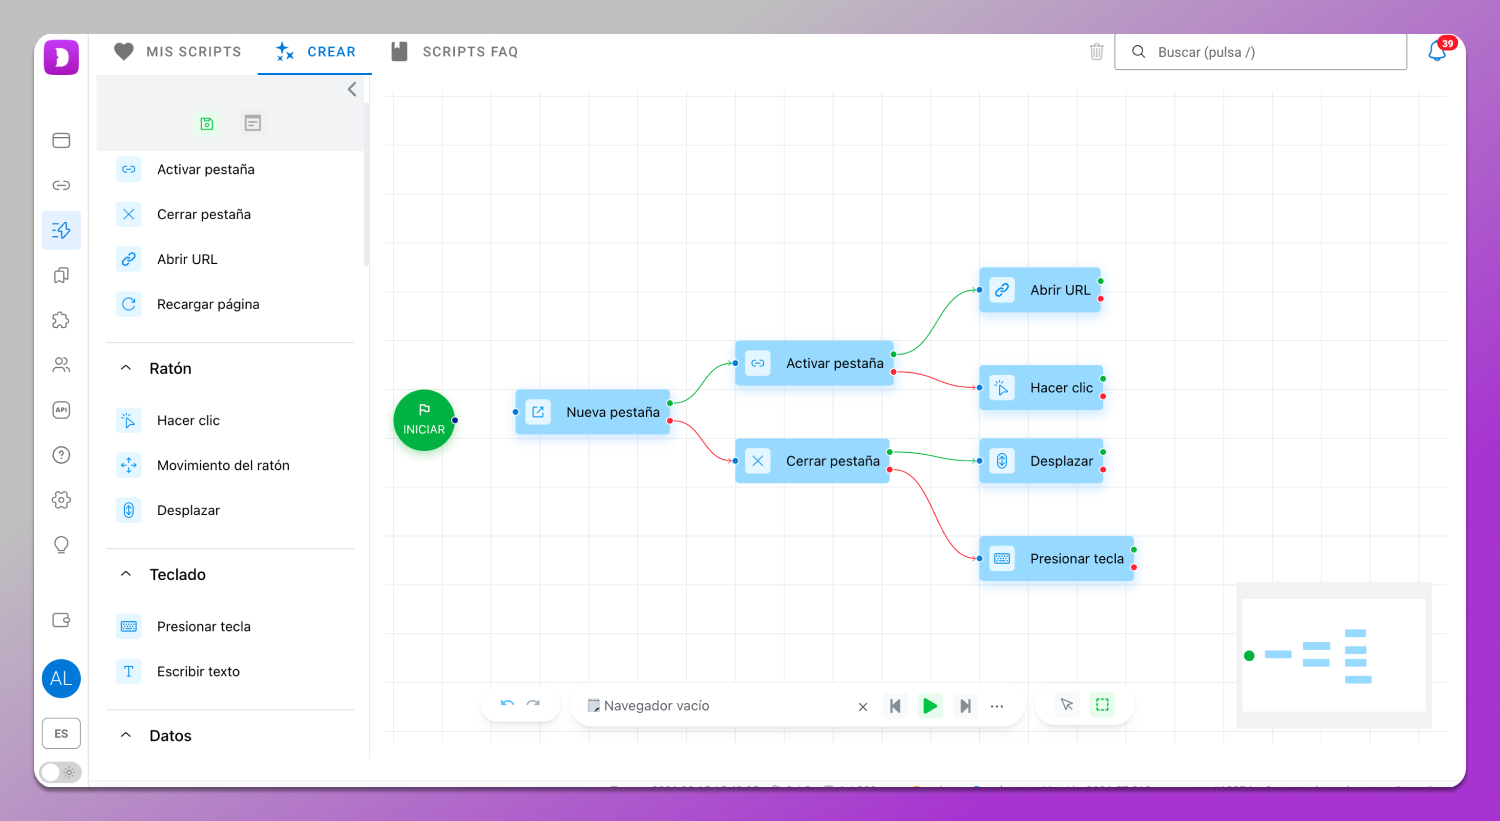Viewport: 1500px width, 821px height.
Task: Open the ES language selector
Action: pyautogui.click(x=61, y=733)
